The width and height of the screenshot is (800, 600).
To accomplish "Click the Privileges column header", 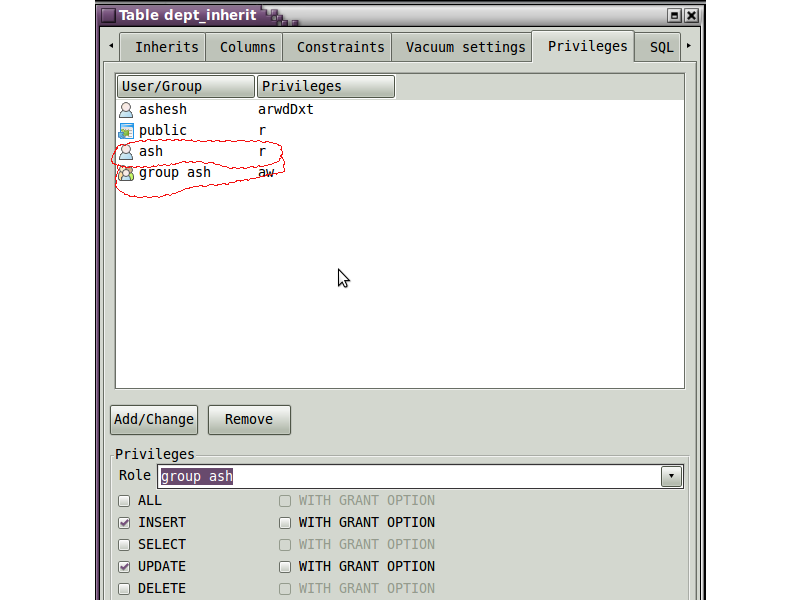I will coord(325,87).
